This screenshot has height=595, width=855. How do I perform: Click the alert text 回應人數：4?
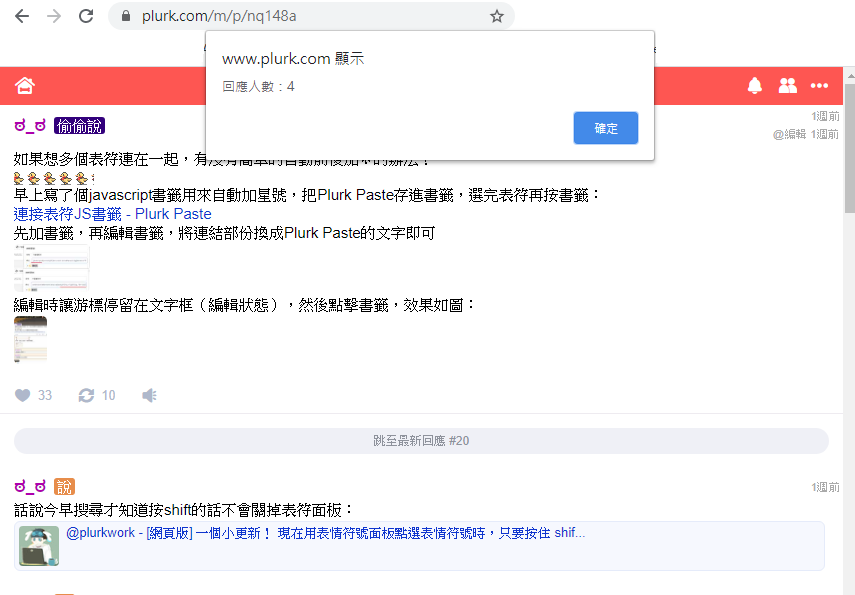[x=258, y=87]
